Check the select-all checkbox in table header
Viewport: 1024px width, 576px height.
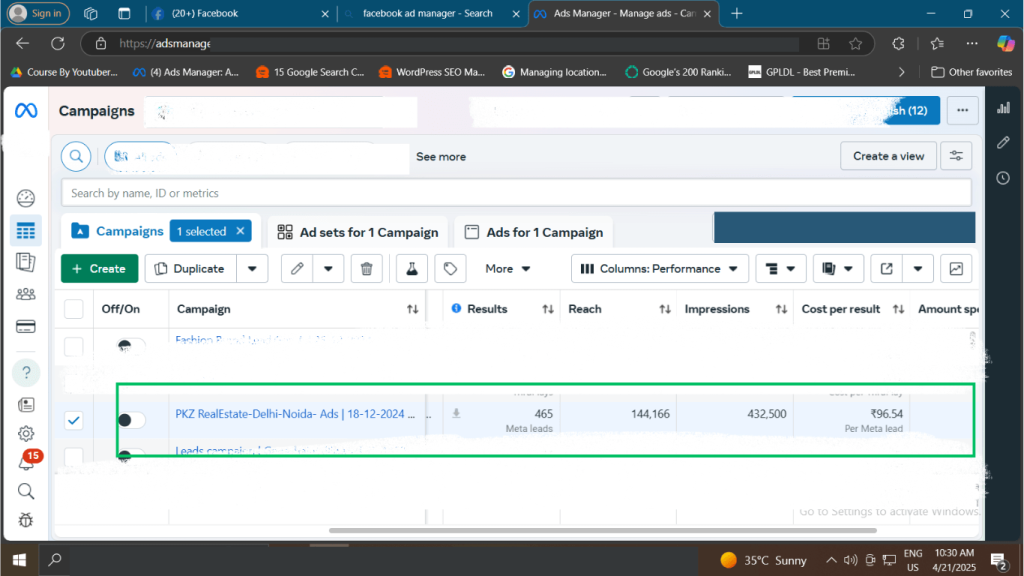point(74,309)
